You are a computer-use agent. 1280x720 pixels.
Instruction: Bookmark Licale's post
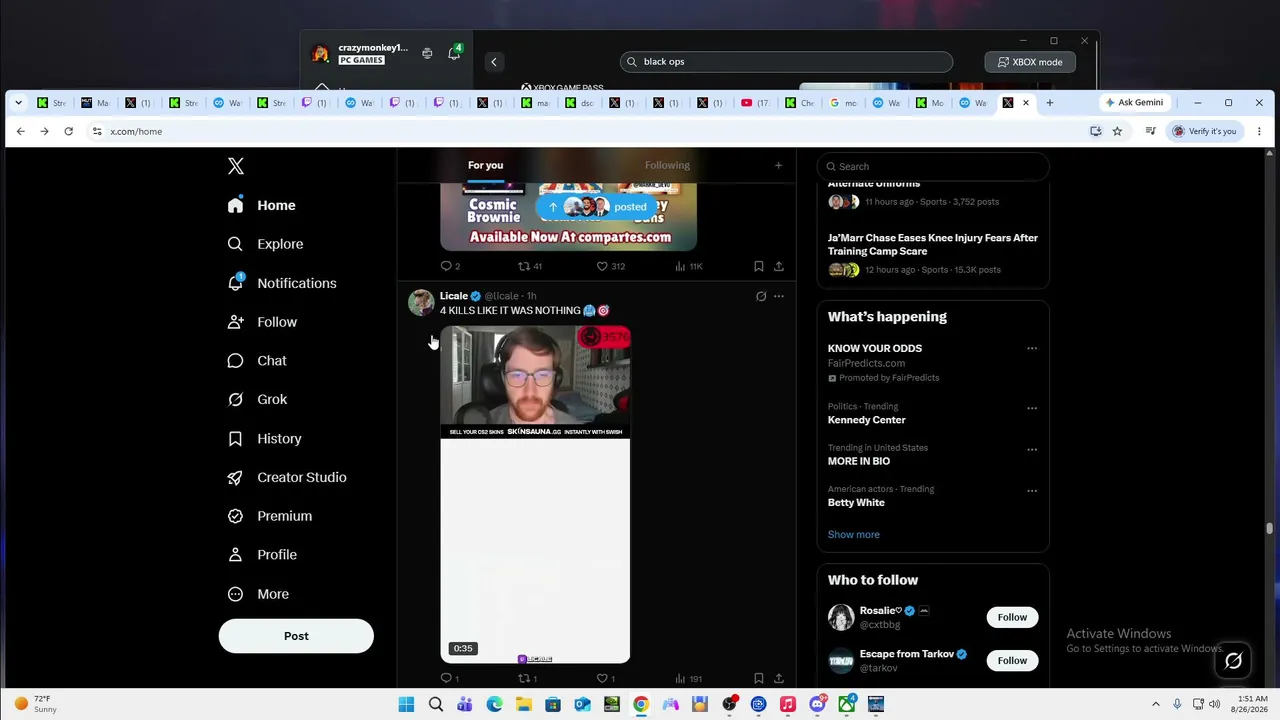pyautogui.click(x=759, y=678)
